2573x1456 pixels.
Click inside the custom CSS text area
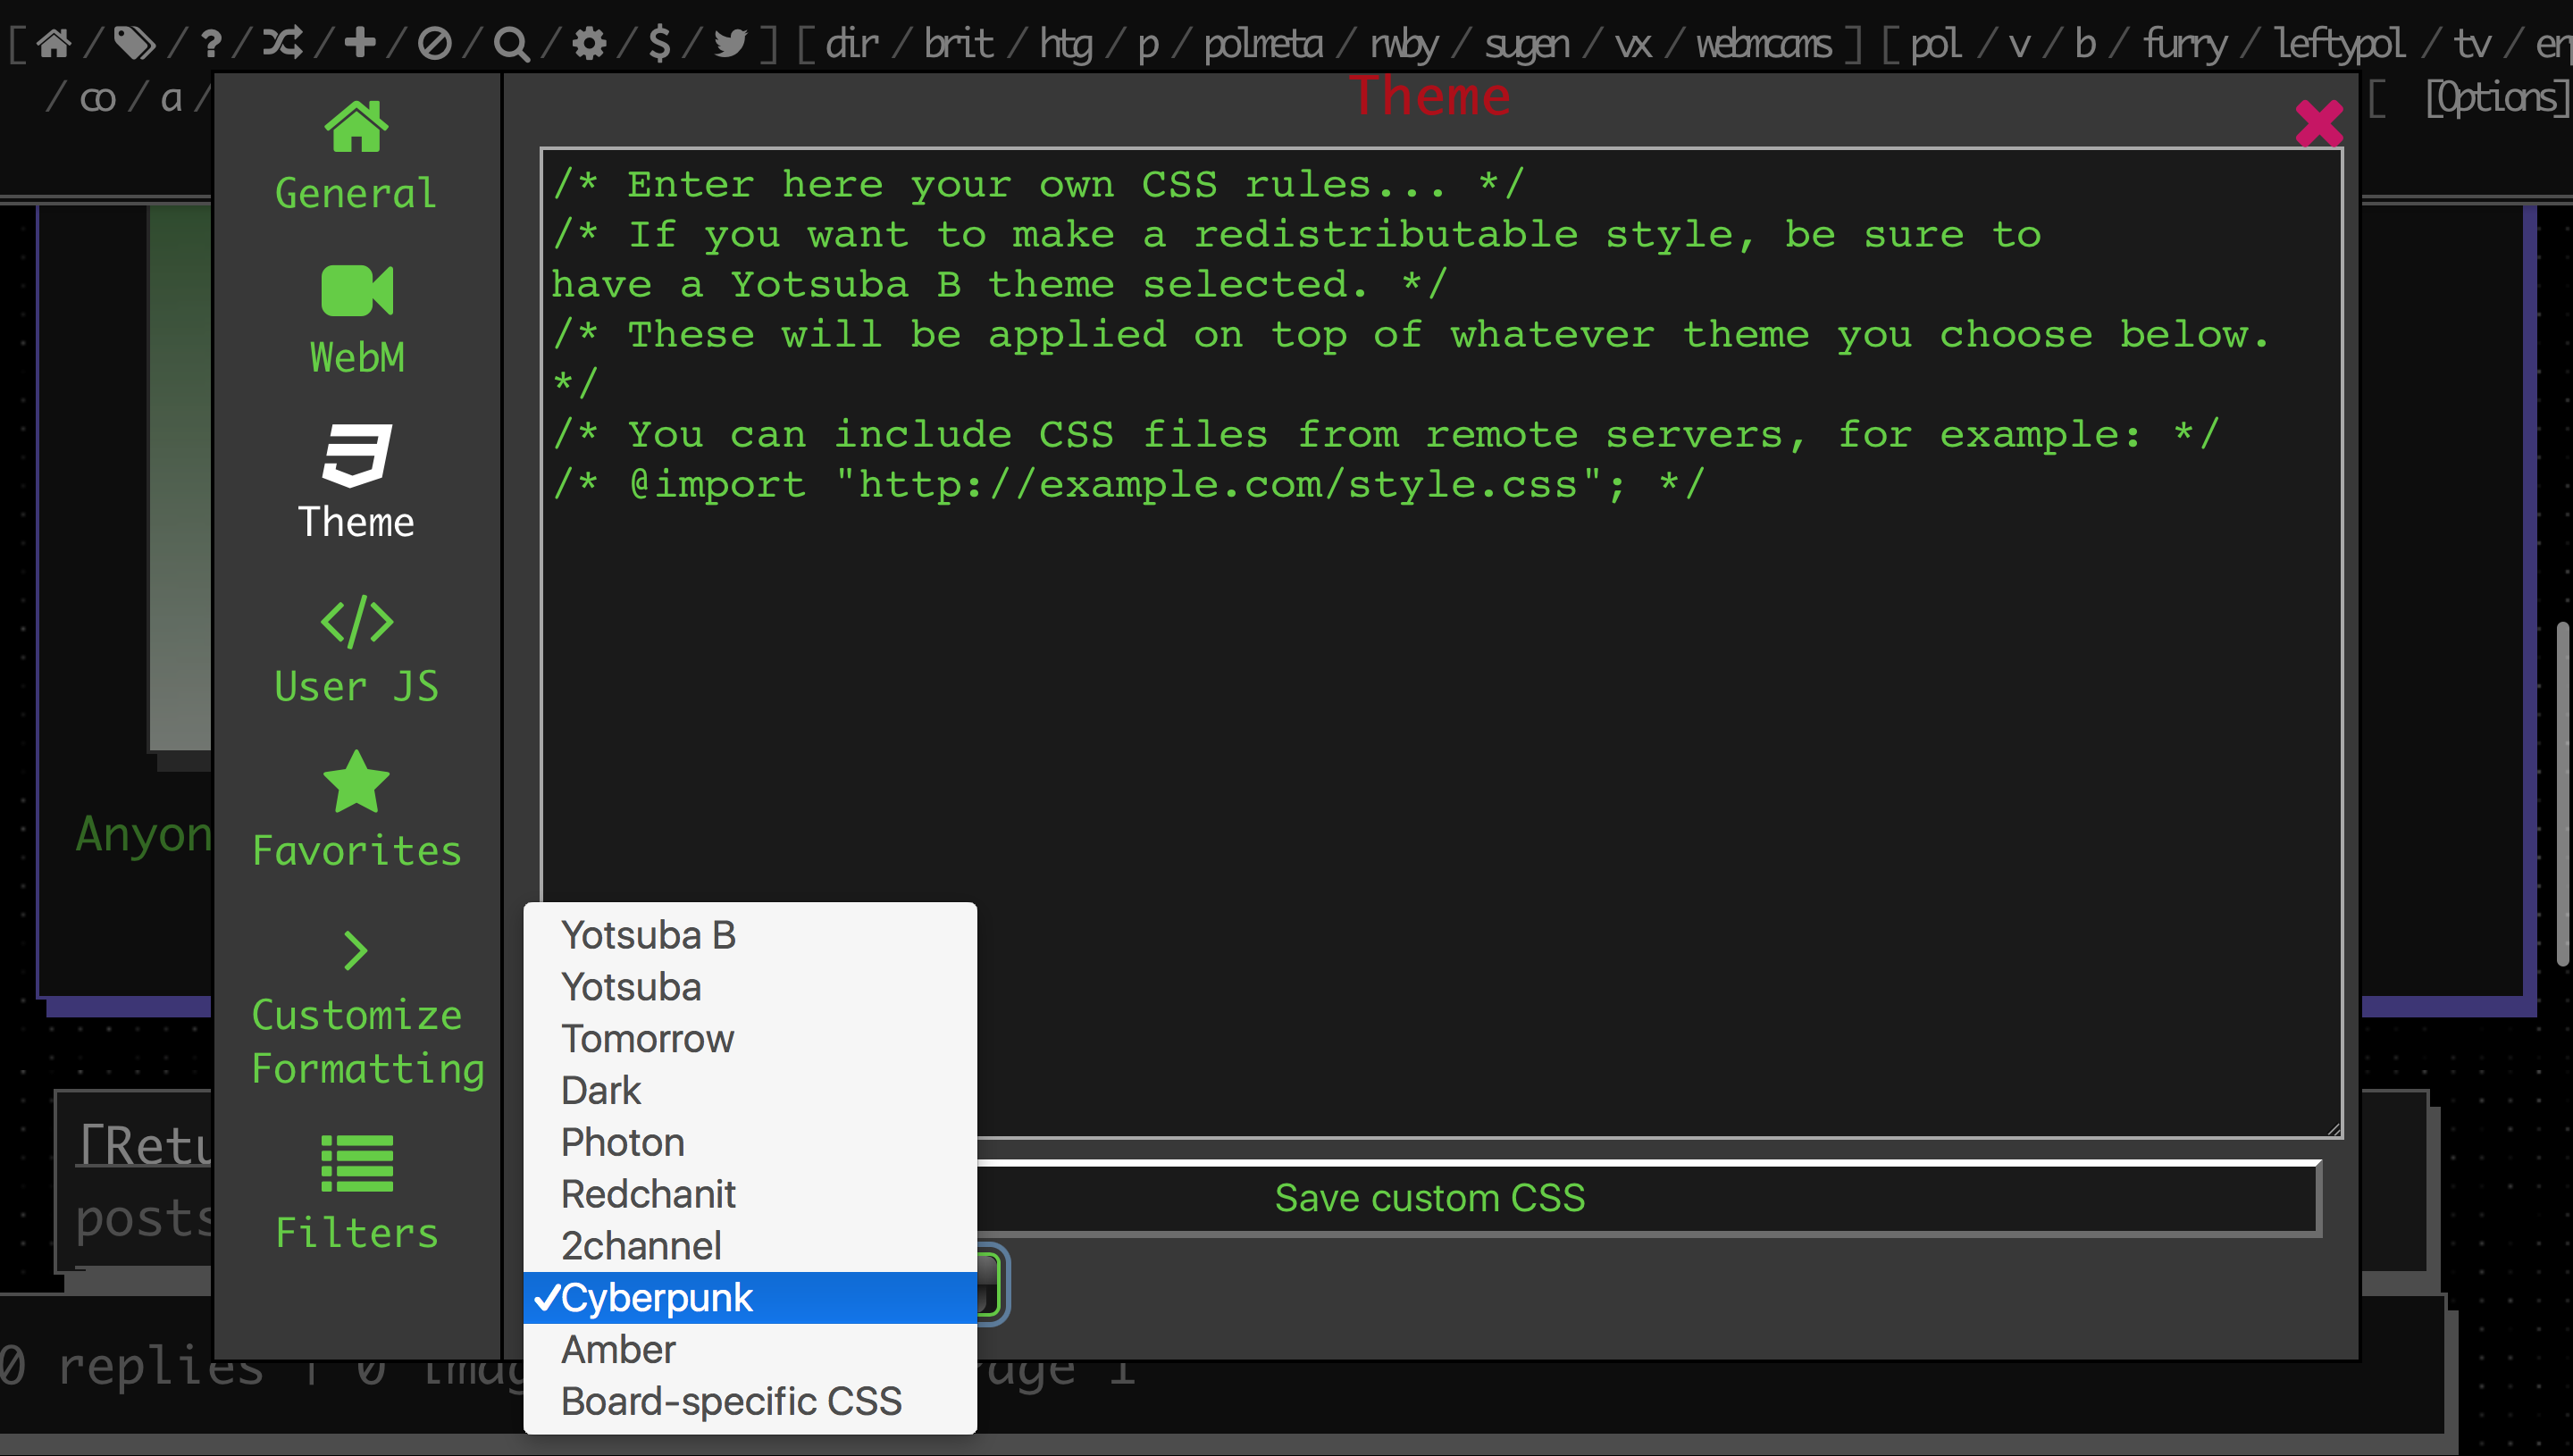[x=1441, y=643]
